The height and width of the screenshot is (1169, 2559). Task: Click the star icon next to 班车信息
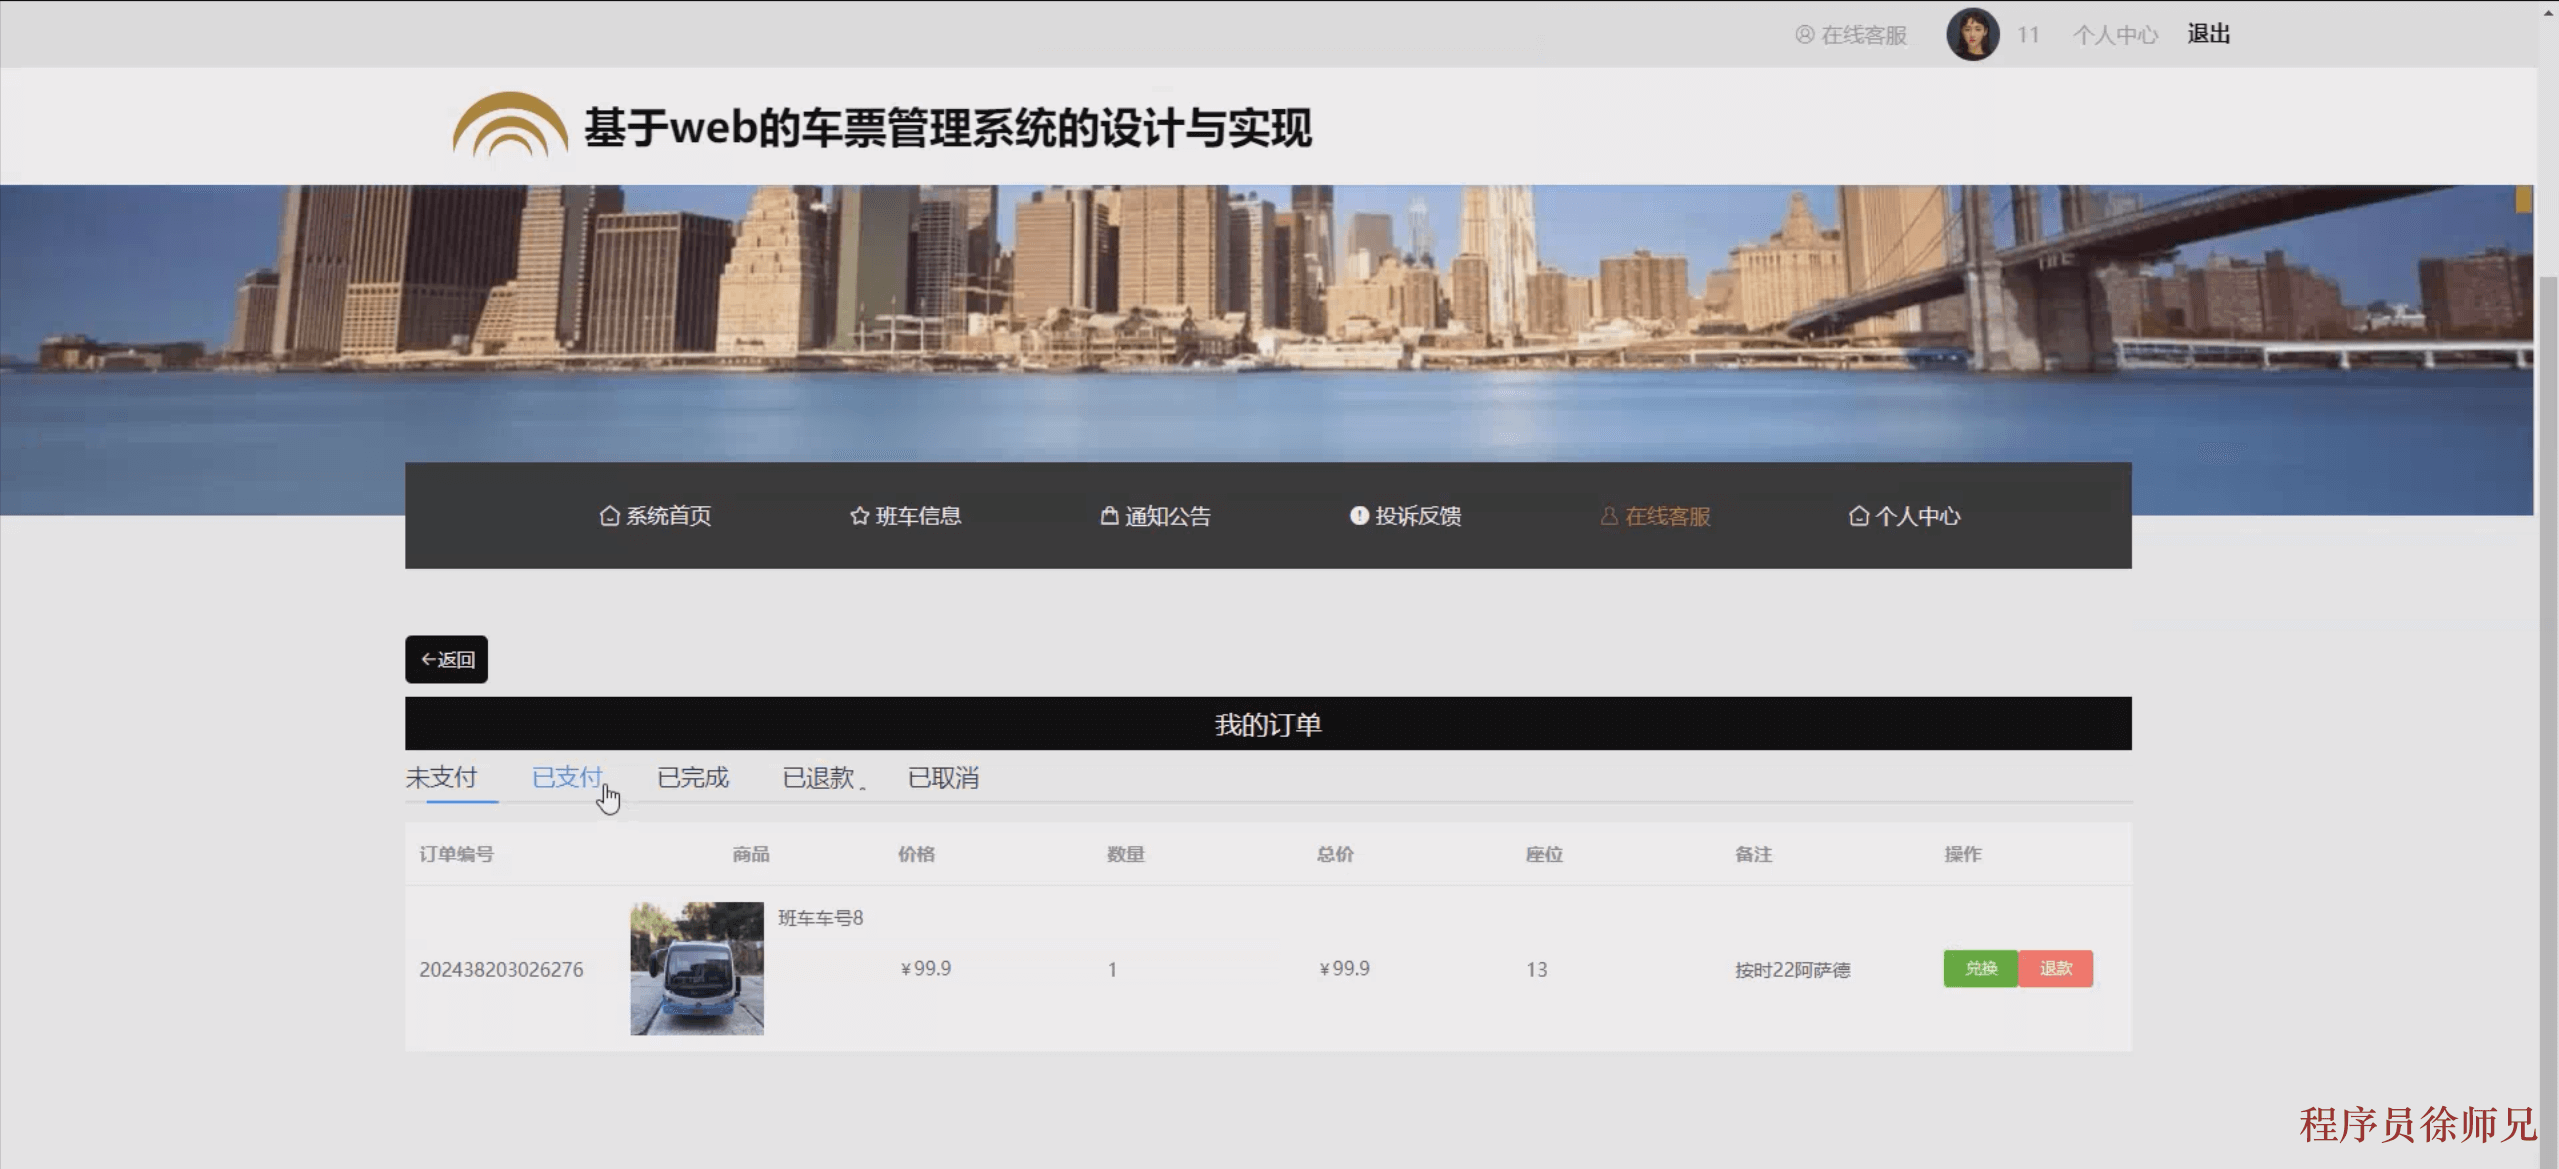click(858, 516)
